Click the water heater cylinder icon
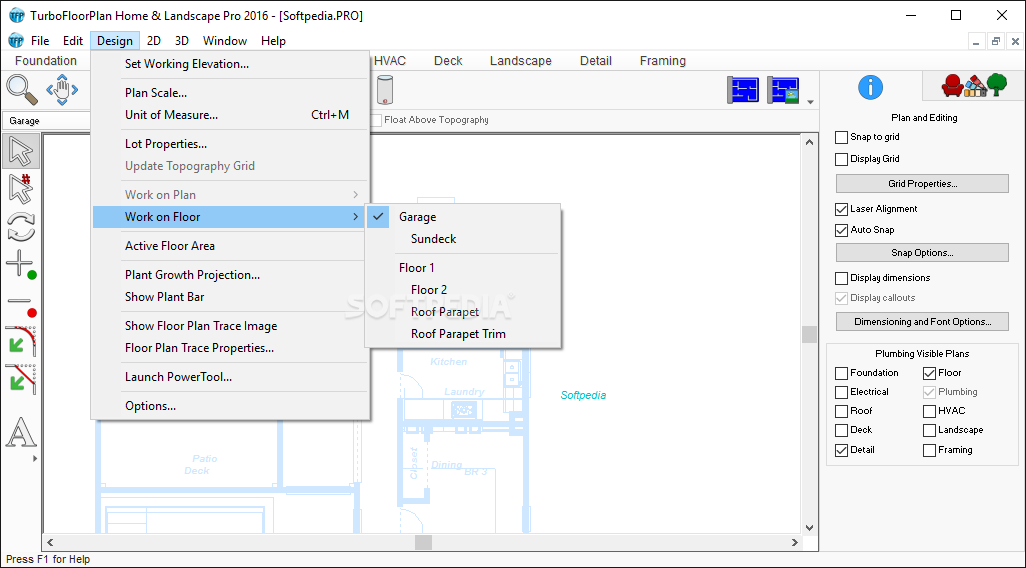Viewport: 1026px width, 568px height. click(385, 90)
